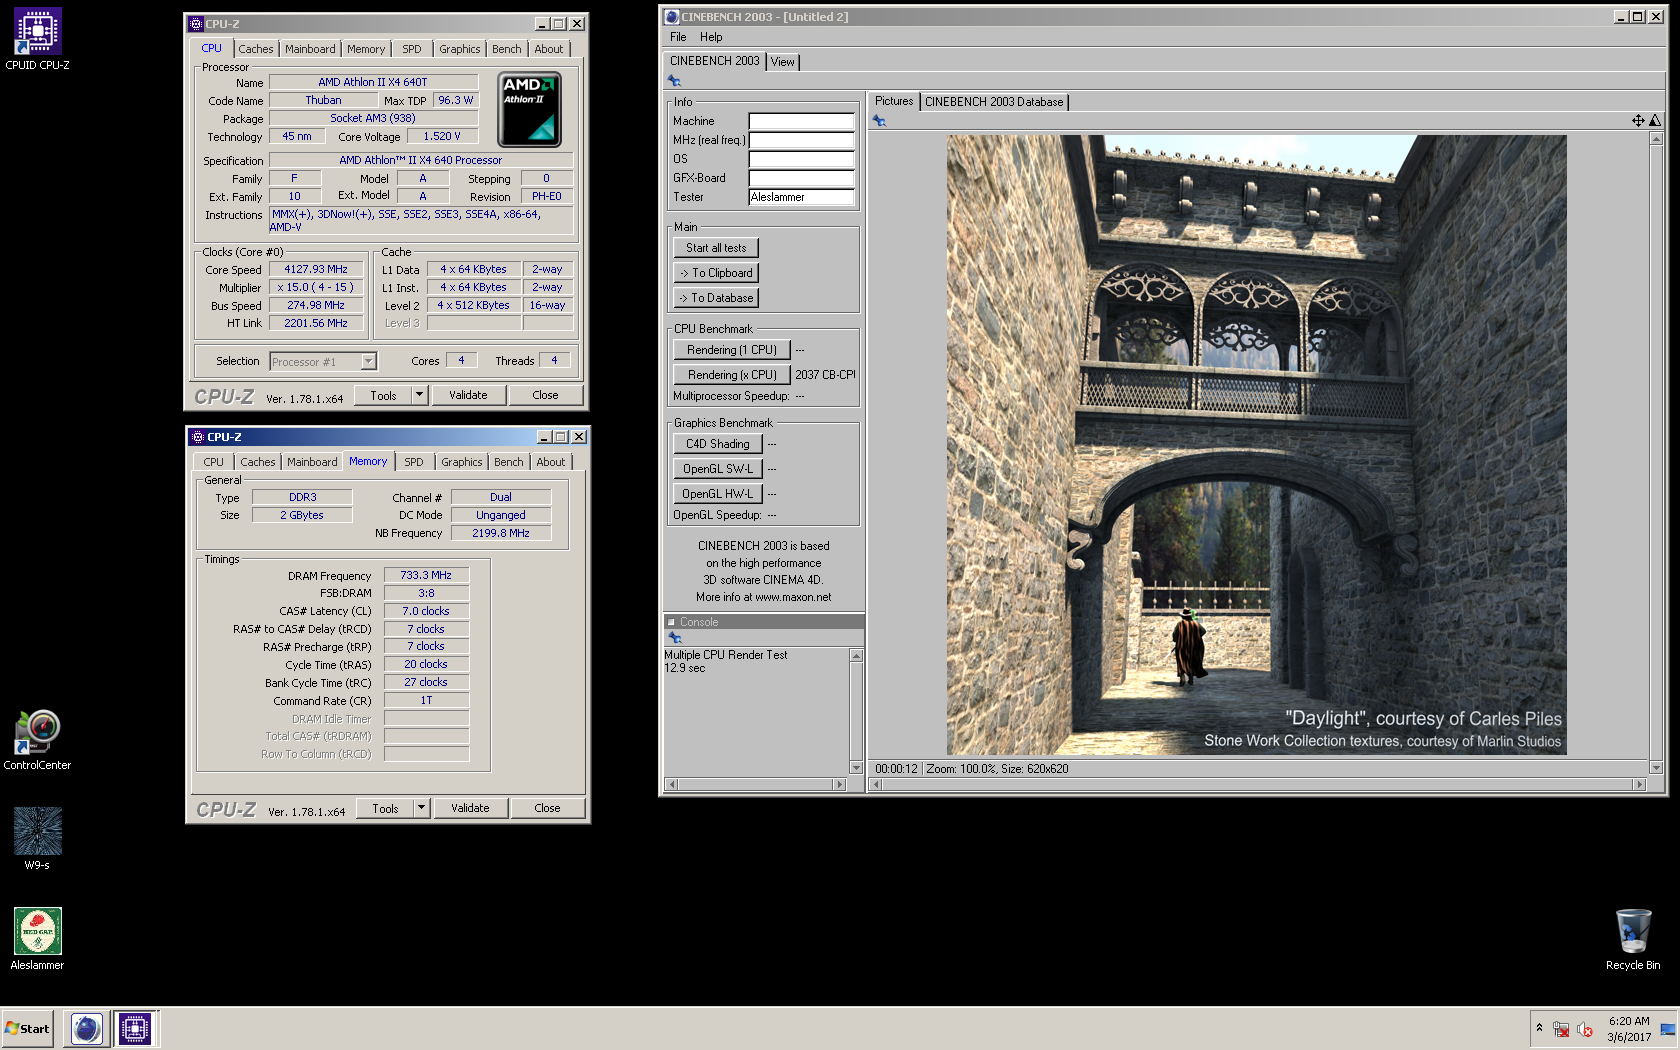Open the File menu in CINEBENCH
This screenshot has height=1050, width=1680.
(x=678, y=37)
